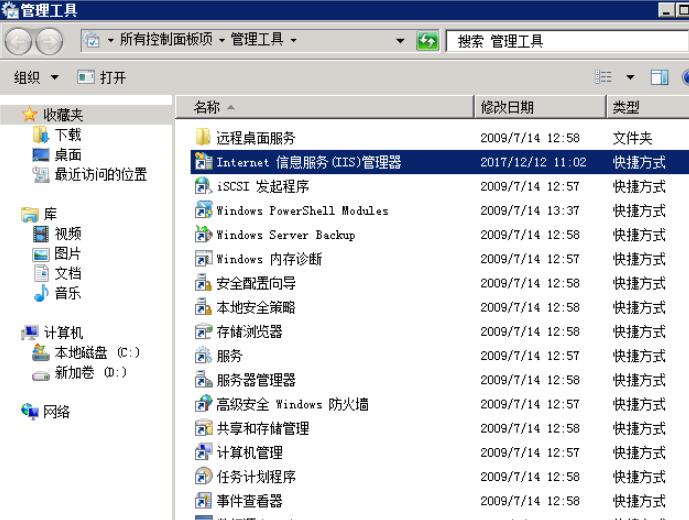Open the 组织 dropdown menu
The width and height of the screenshot is (689, 520).
click(x=36, y=77)
